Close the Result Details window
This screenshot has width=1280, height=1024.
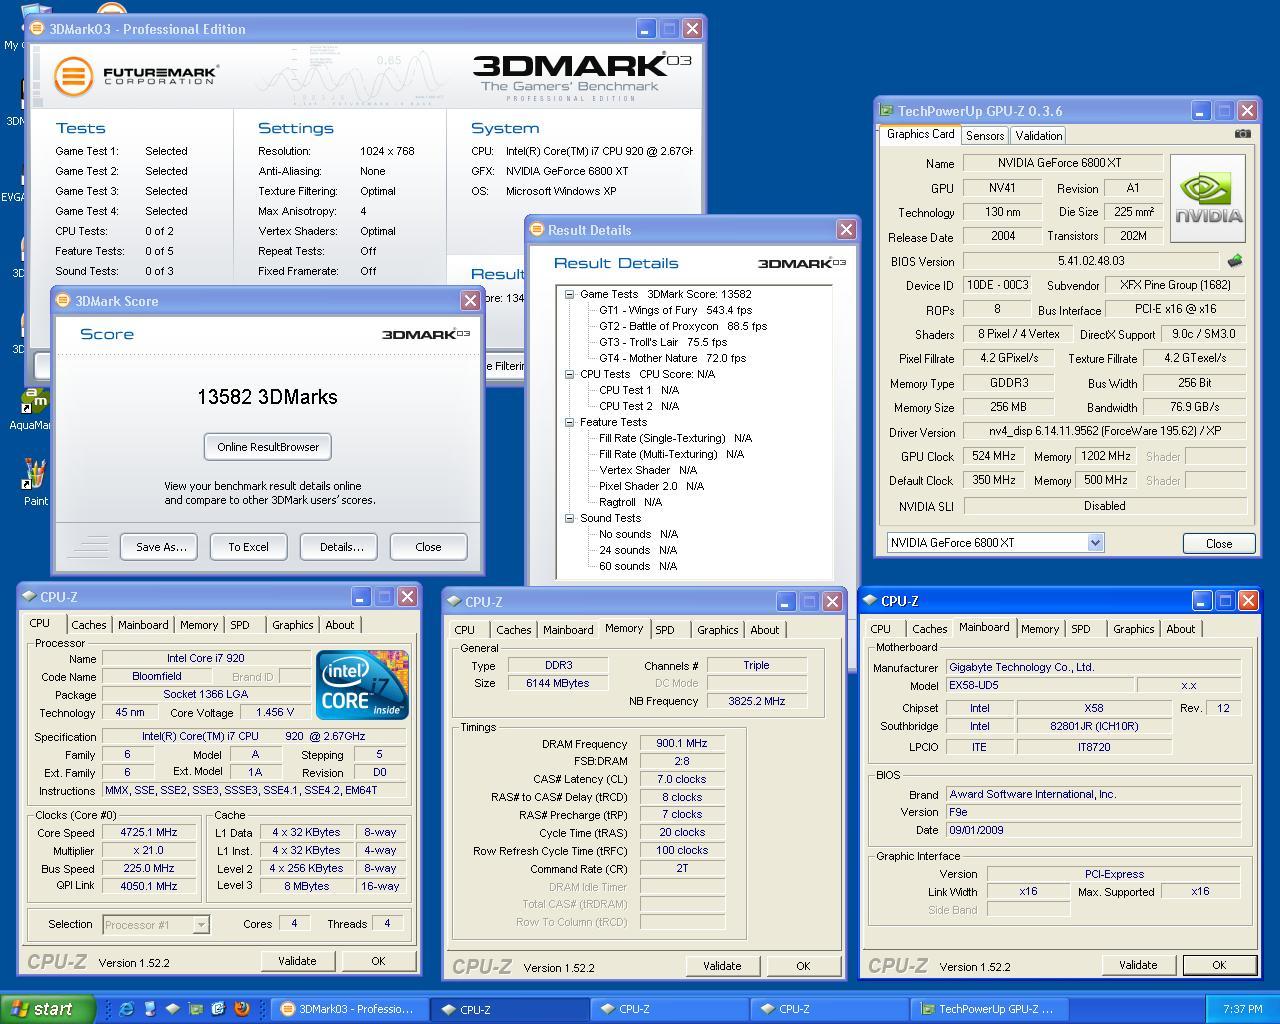(x=846, y=230)
